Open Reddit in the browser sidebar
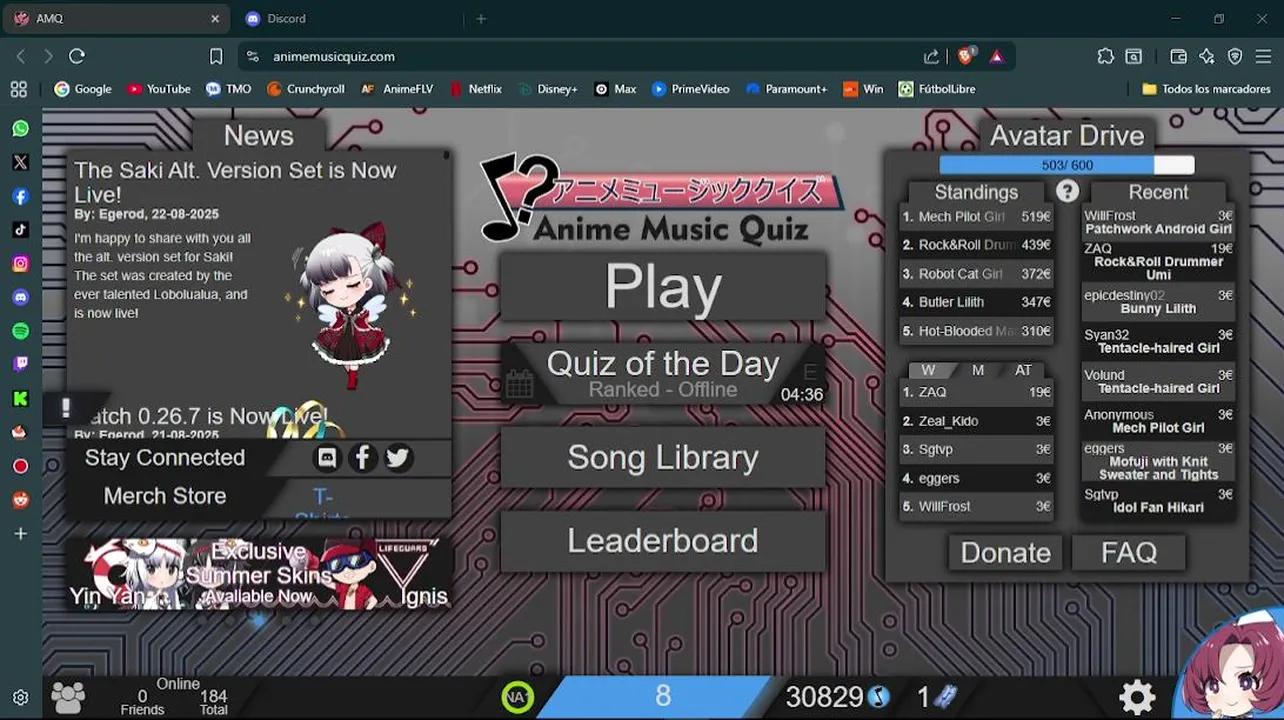Viewport: 1284px width, 720px height. click(x=20, y=499)
